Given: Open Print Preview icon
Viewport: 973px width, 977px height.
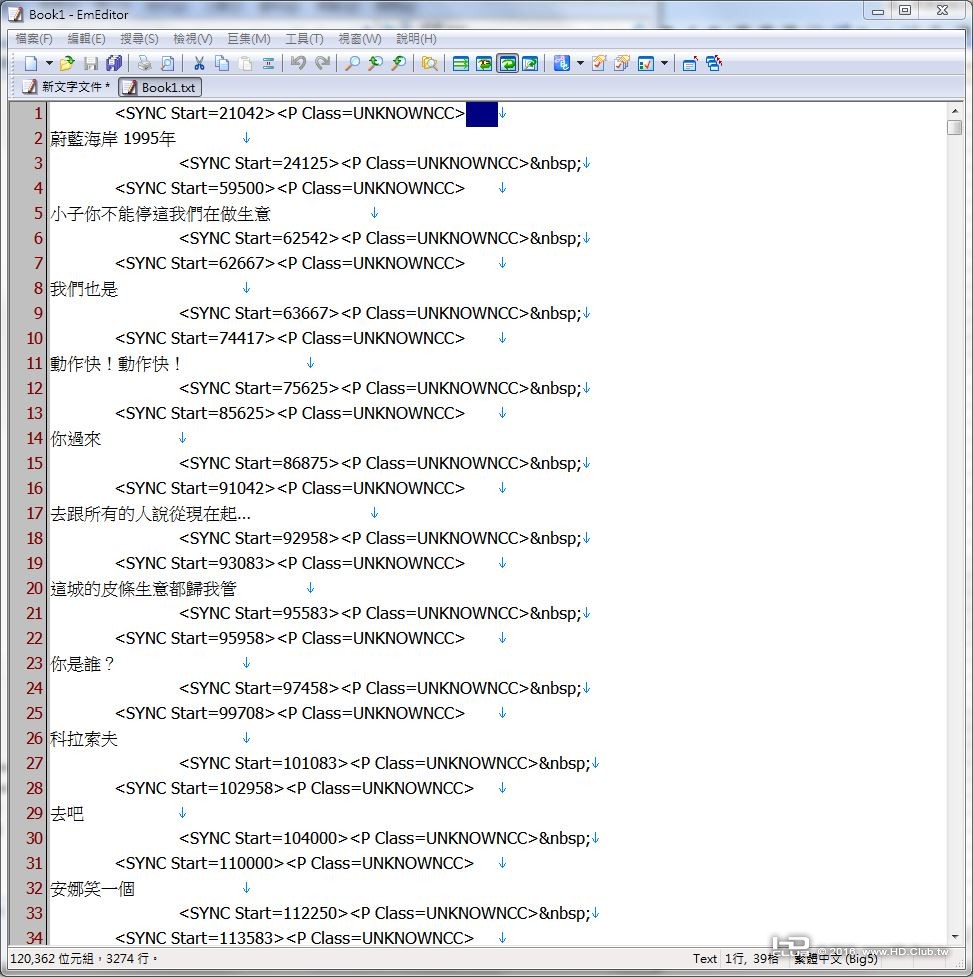Looking at the screenshot, I should 168,63.
